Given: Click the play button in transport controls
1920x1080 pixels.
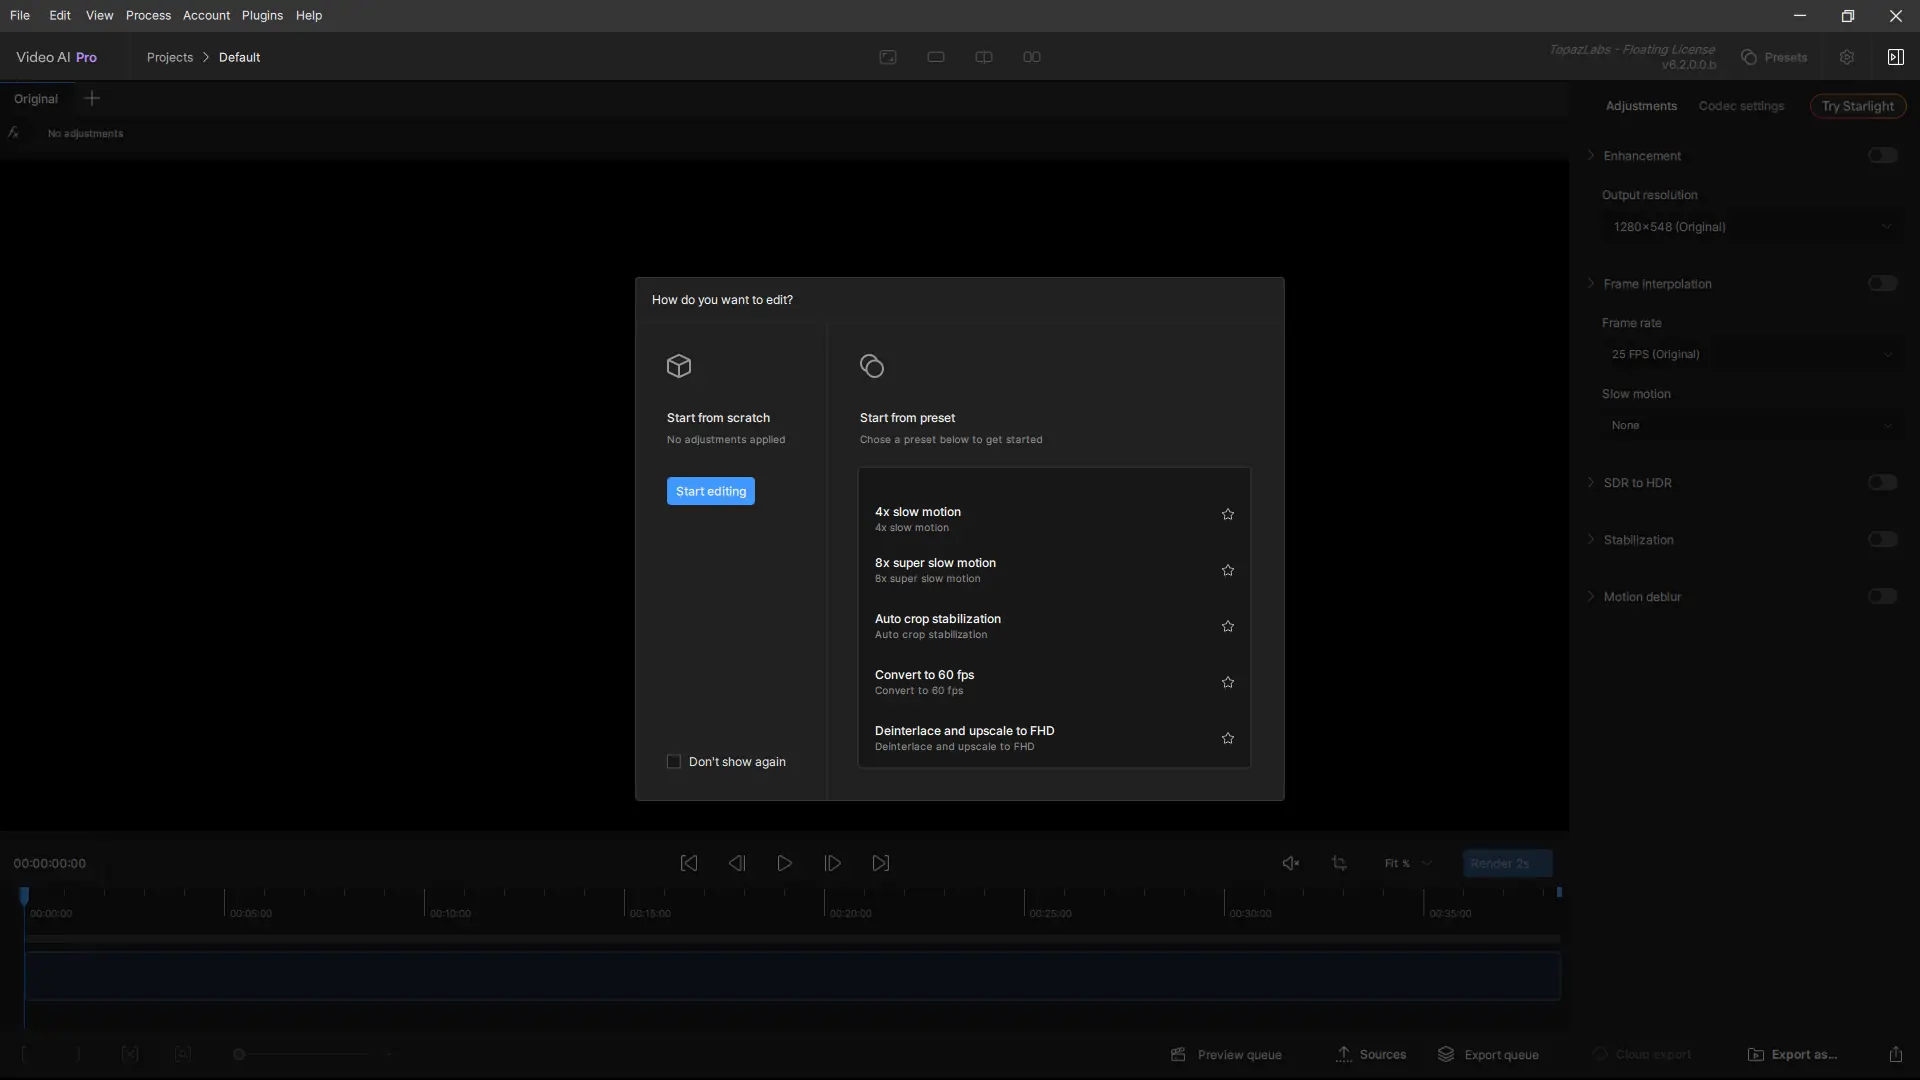Looking at the screenshot, I should click(x=784, y=863).
